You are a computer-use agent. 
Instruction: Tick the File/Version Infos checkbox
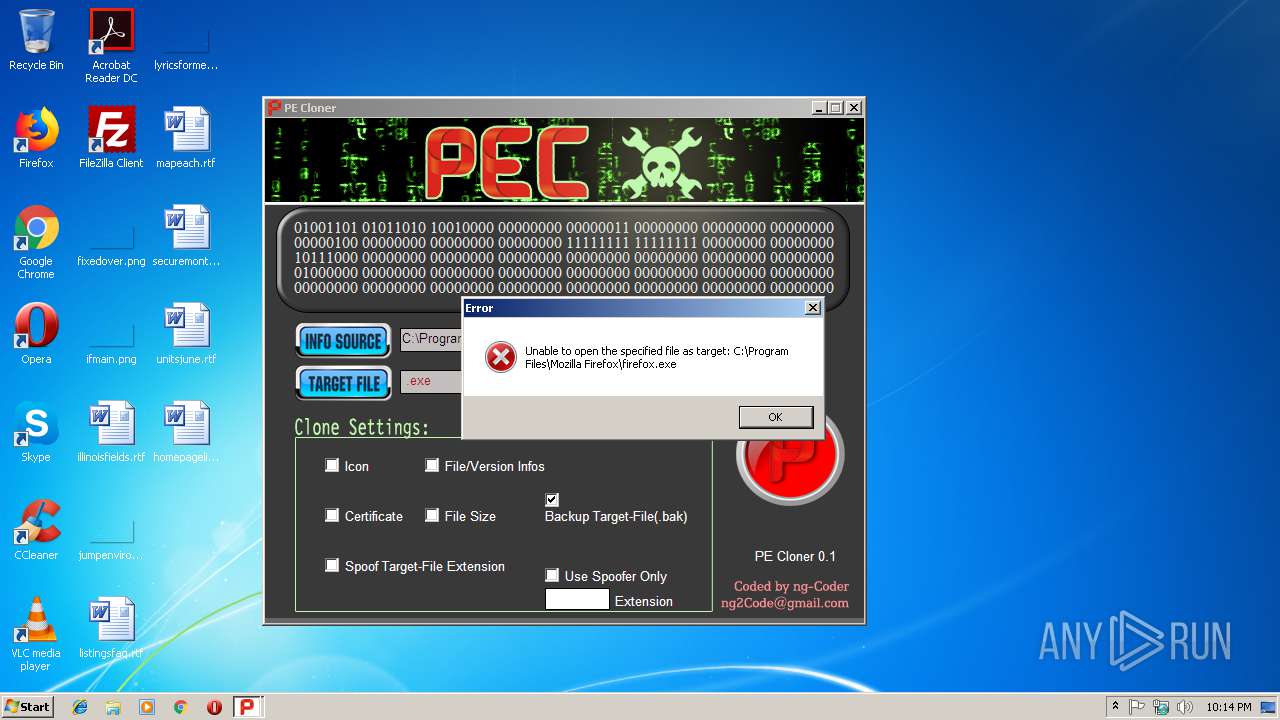432,466
